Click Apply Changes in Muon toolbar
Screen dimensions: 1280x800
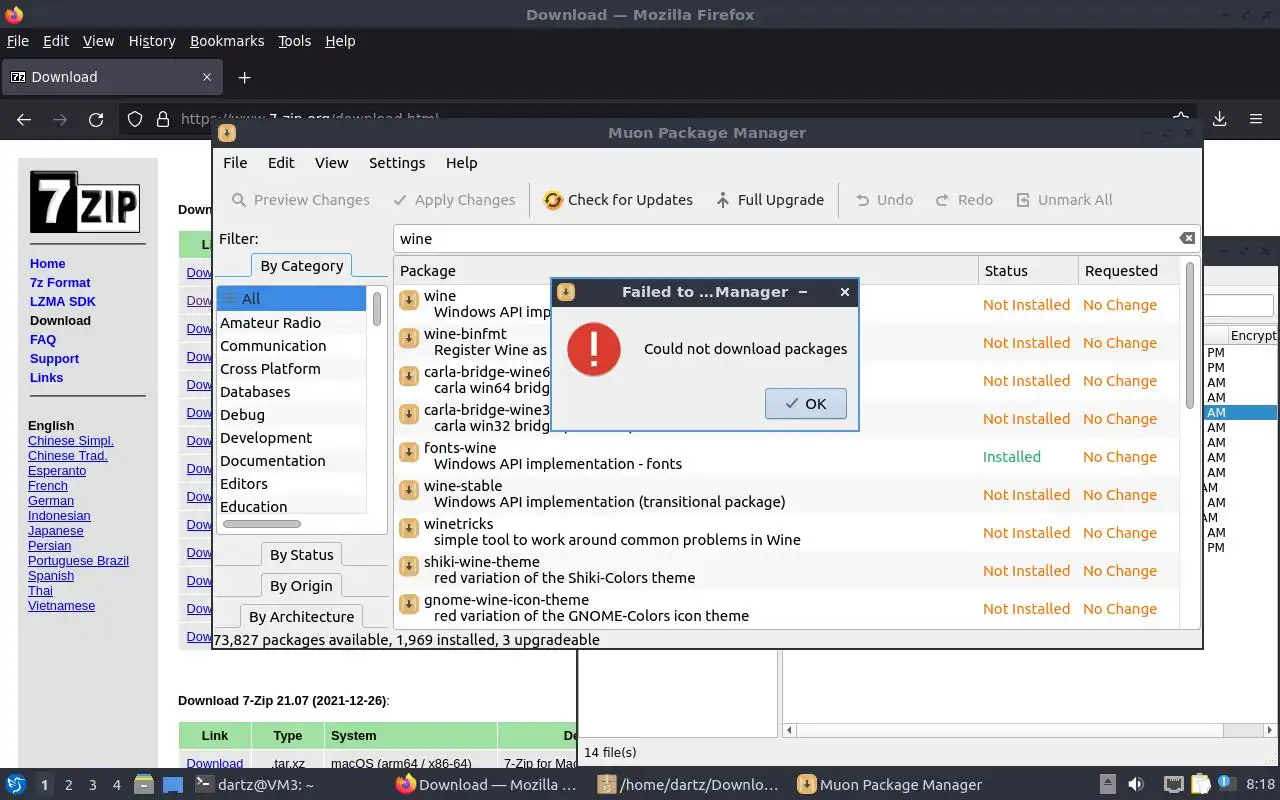[x=454, y=200]
